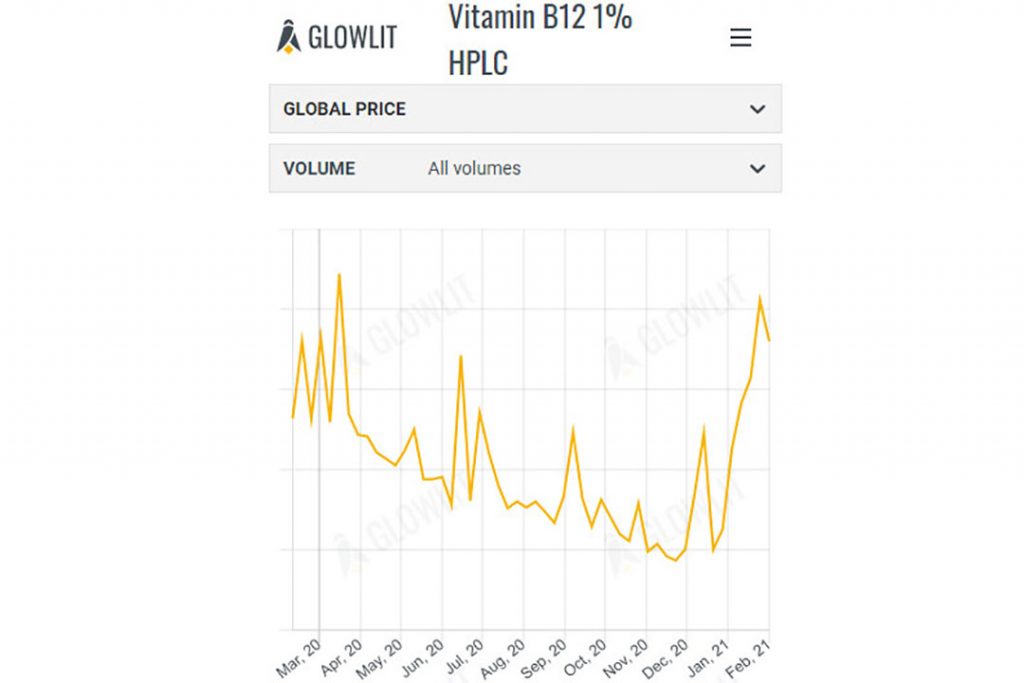Click the price spike before Jul 2020
Image resolution: width=1024 pixels, height=683 pixels.
click(460, 356)
